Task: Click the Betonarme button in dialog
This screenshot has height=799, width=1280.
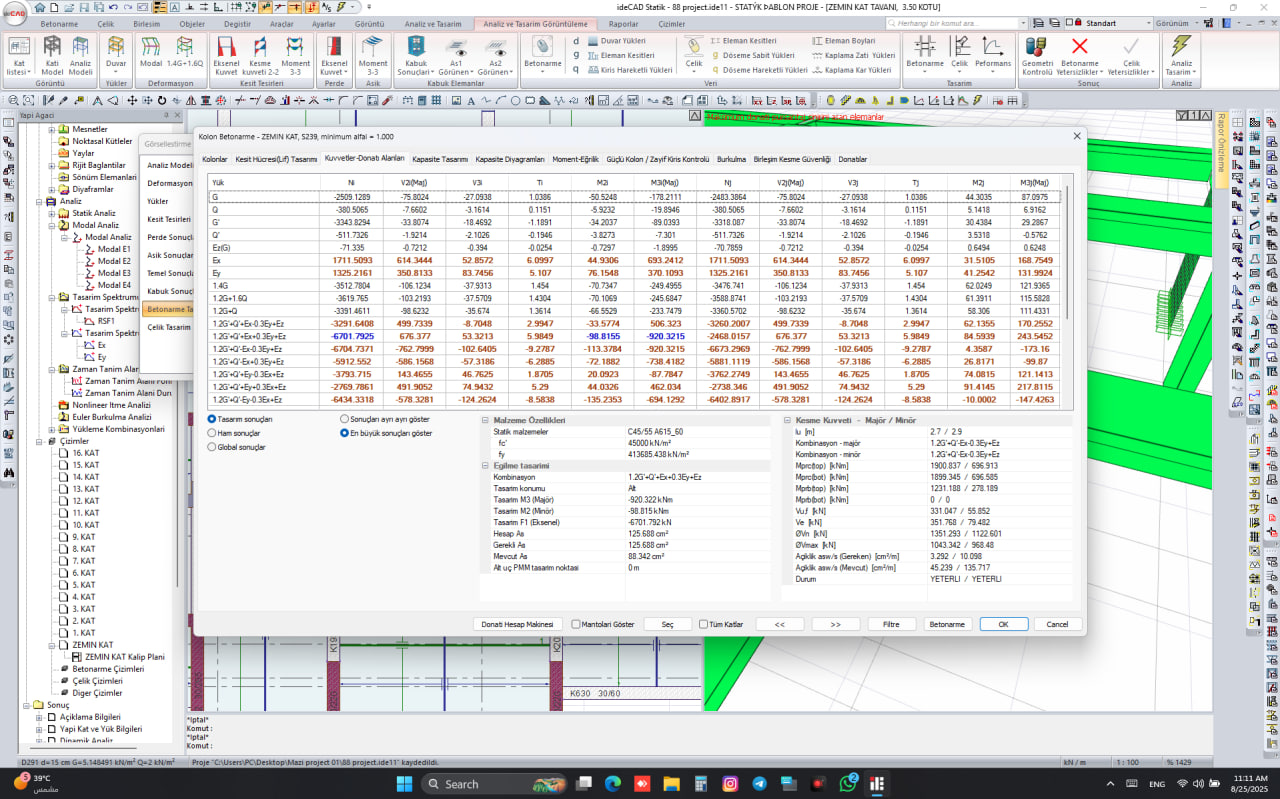Action: (947, 624)
